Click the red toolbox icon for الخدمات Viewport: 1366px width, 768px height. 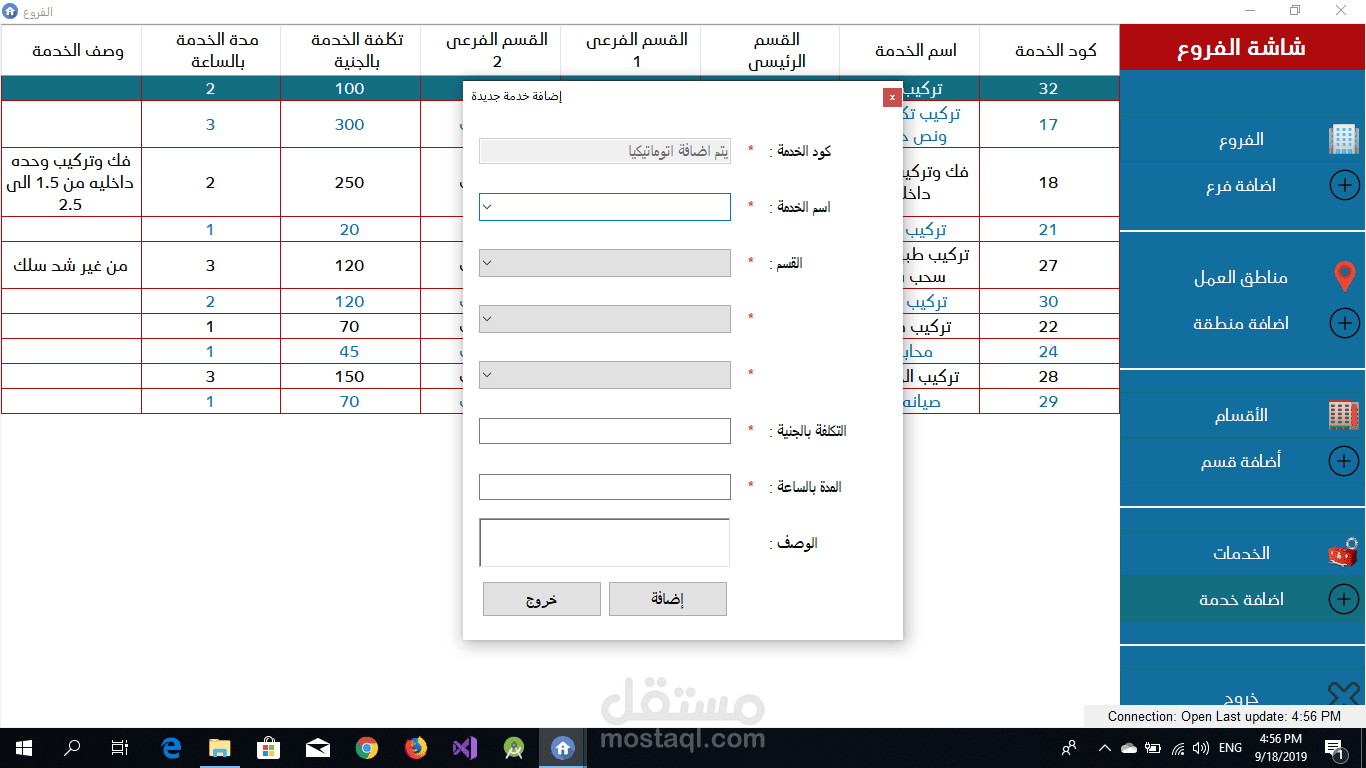pyautogui.click(x=1343, y=552)
